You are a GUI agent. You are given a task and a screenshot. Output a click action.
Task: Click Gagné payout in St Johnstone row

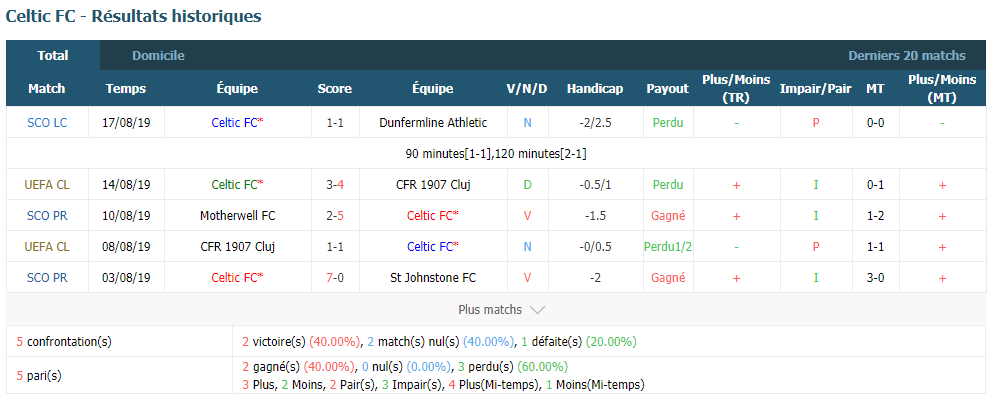[668, 278]
